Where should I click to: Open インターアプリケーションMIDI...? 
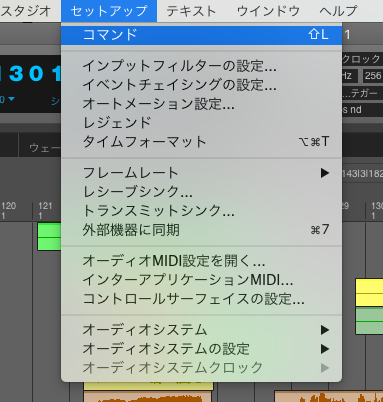pyautogui.click(x=201, y=280)
